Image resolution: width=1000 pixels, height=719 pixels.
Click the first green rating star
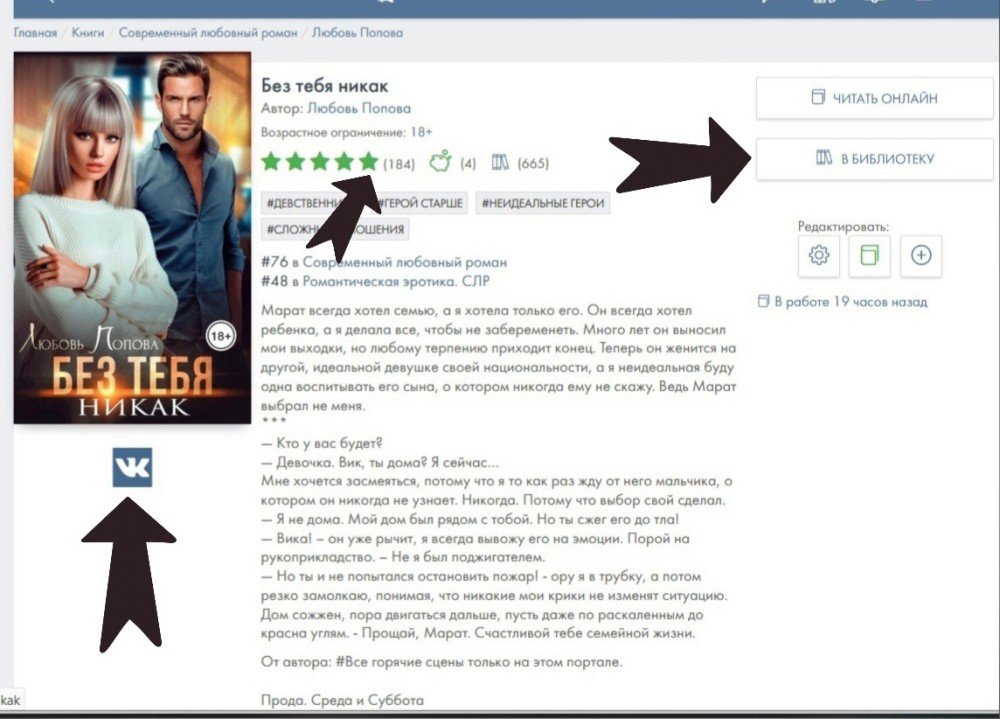(x=272, y=162)
